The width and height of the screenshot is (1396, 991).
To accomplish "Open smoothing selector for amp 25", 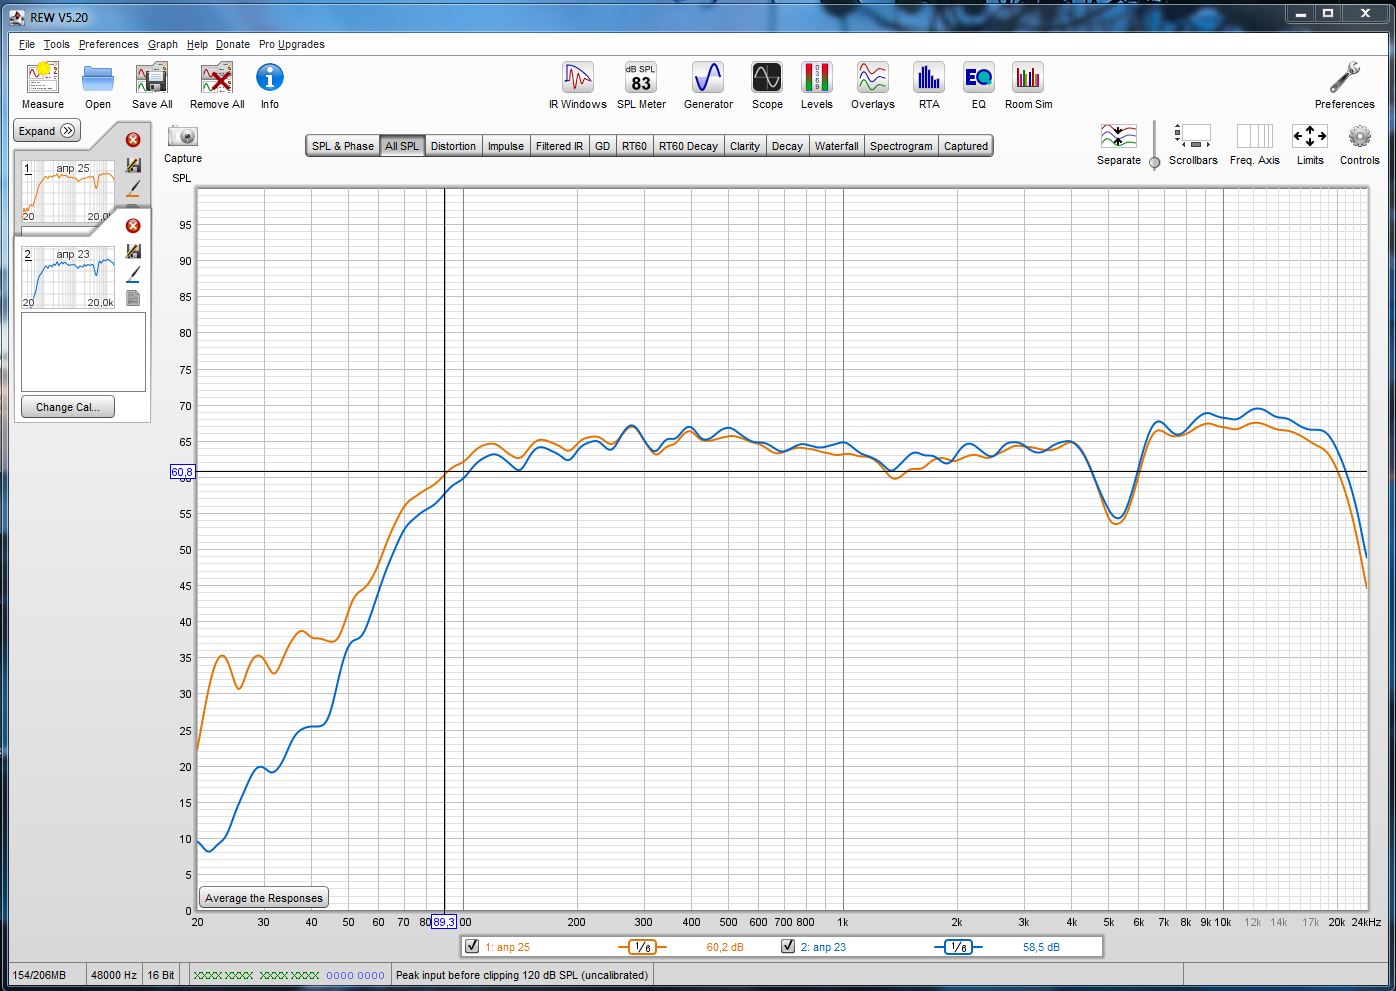I will click(x=642, y=947).
